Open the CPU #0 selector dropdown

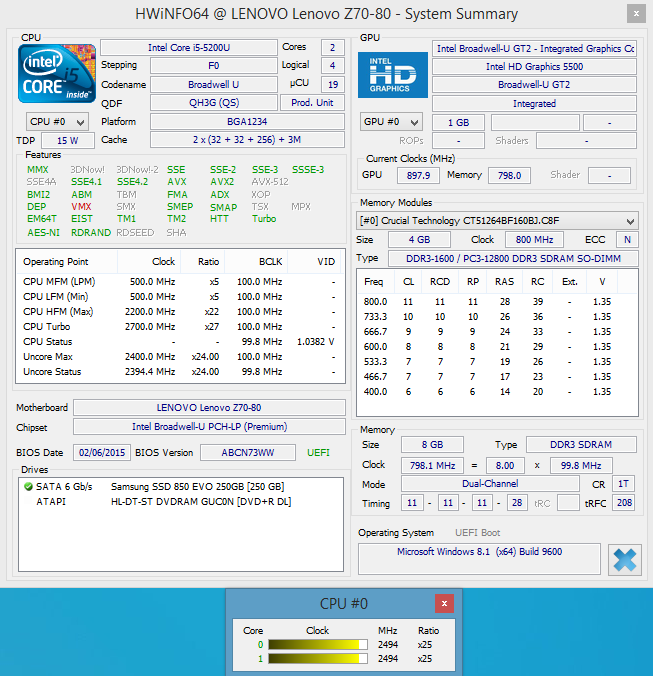pyautogui.click(x=57, y=122)
